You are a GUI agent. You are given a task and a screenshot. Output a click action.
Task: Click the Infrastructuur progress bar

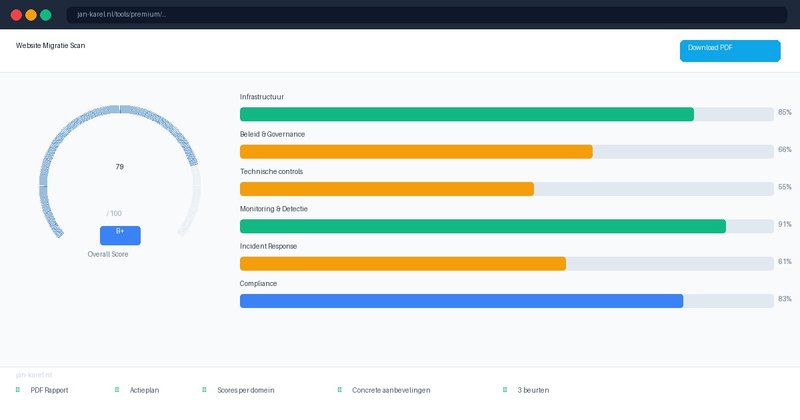point(507,114)
